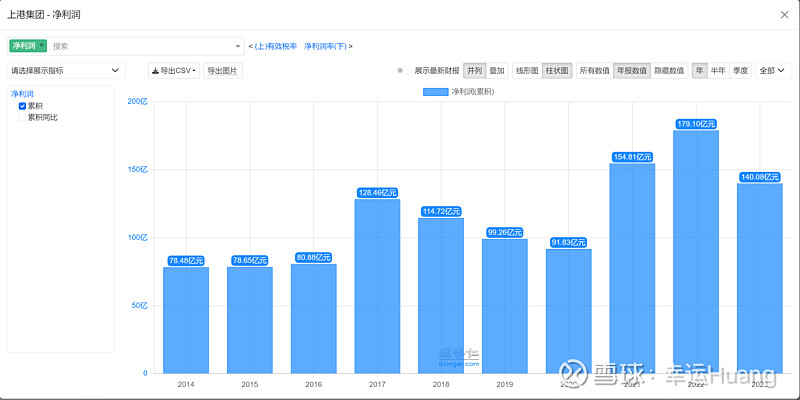Show 年报数值 labels

click(632, 71)
